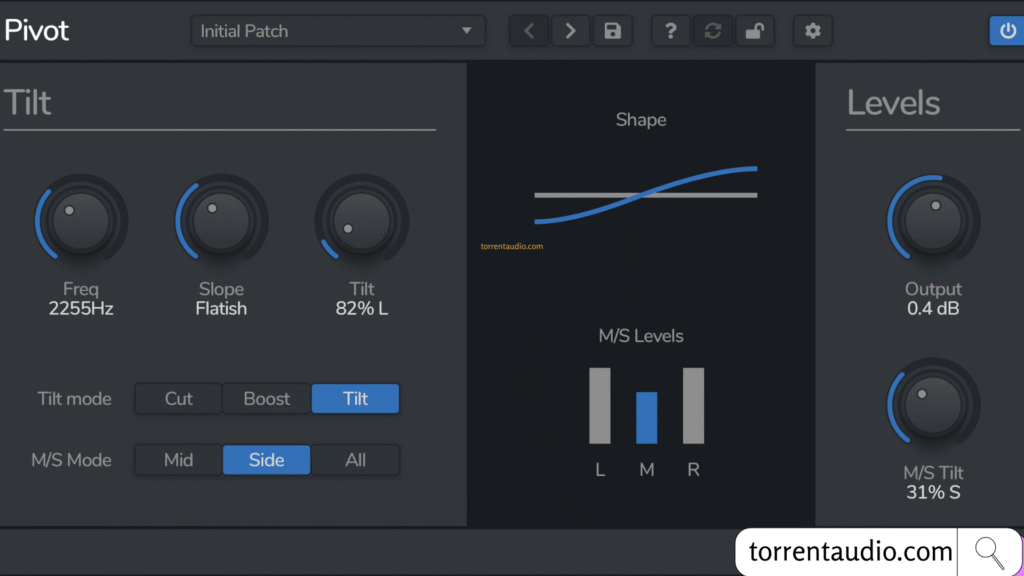Toggle the padlock icon in the toolbar
Image resolution: width=1024 pixels, height=576 pixels.
(x=754, y=31)
